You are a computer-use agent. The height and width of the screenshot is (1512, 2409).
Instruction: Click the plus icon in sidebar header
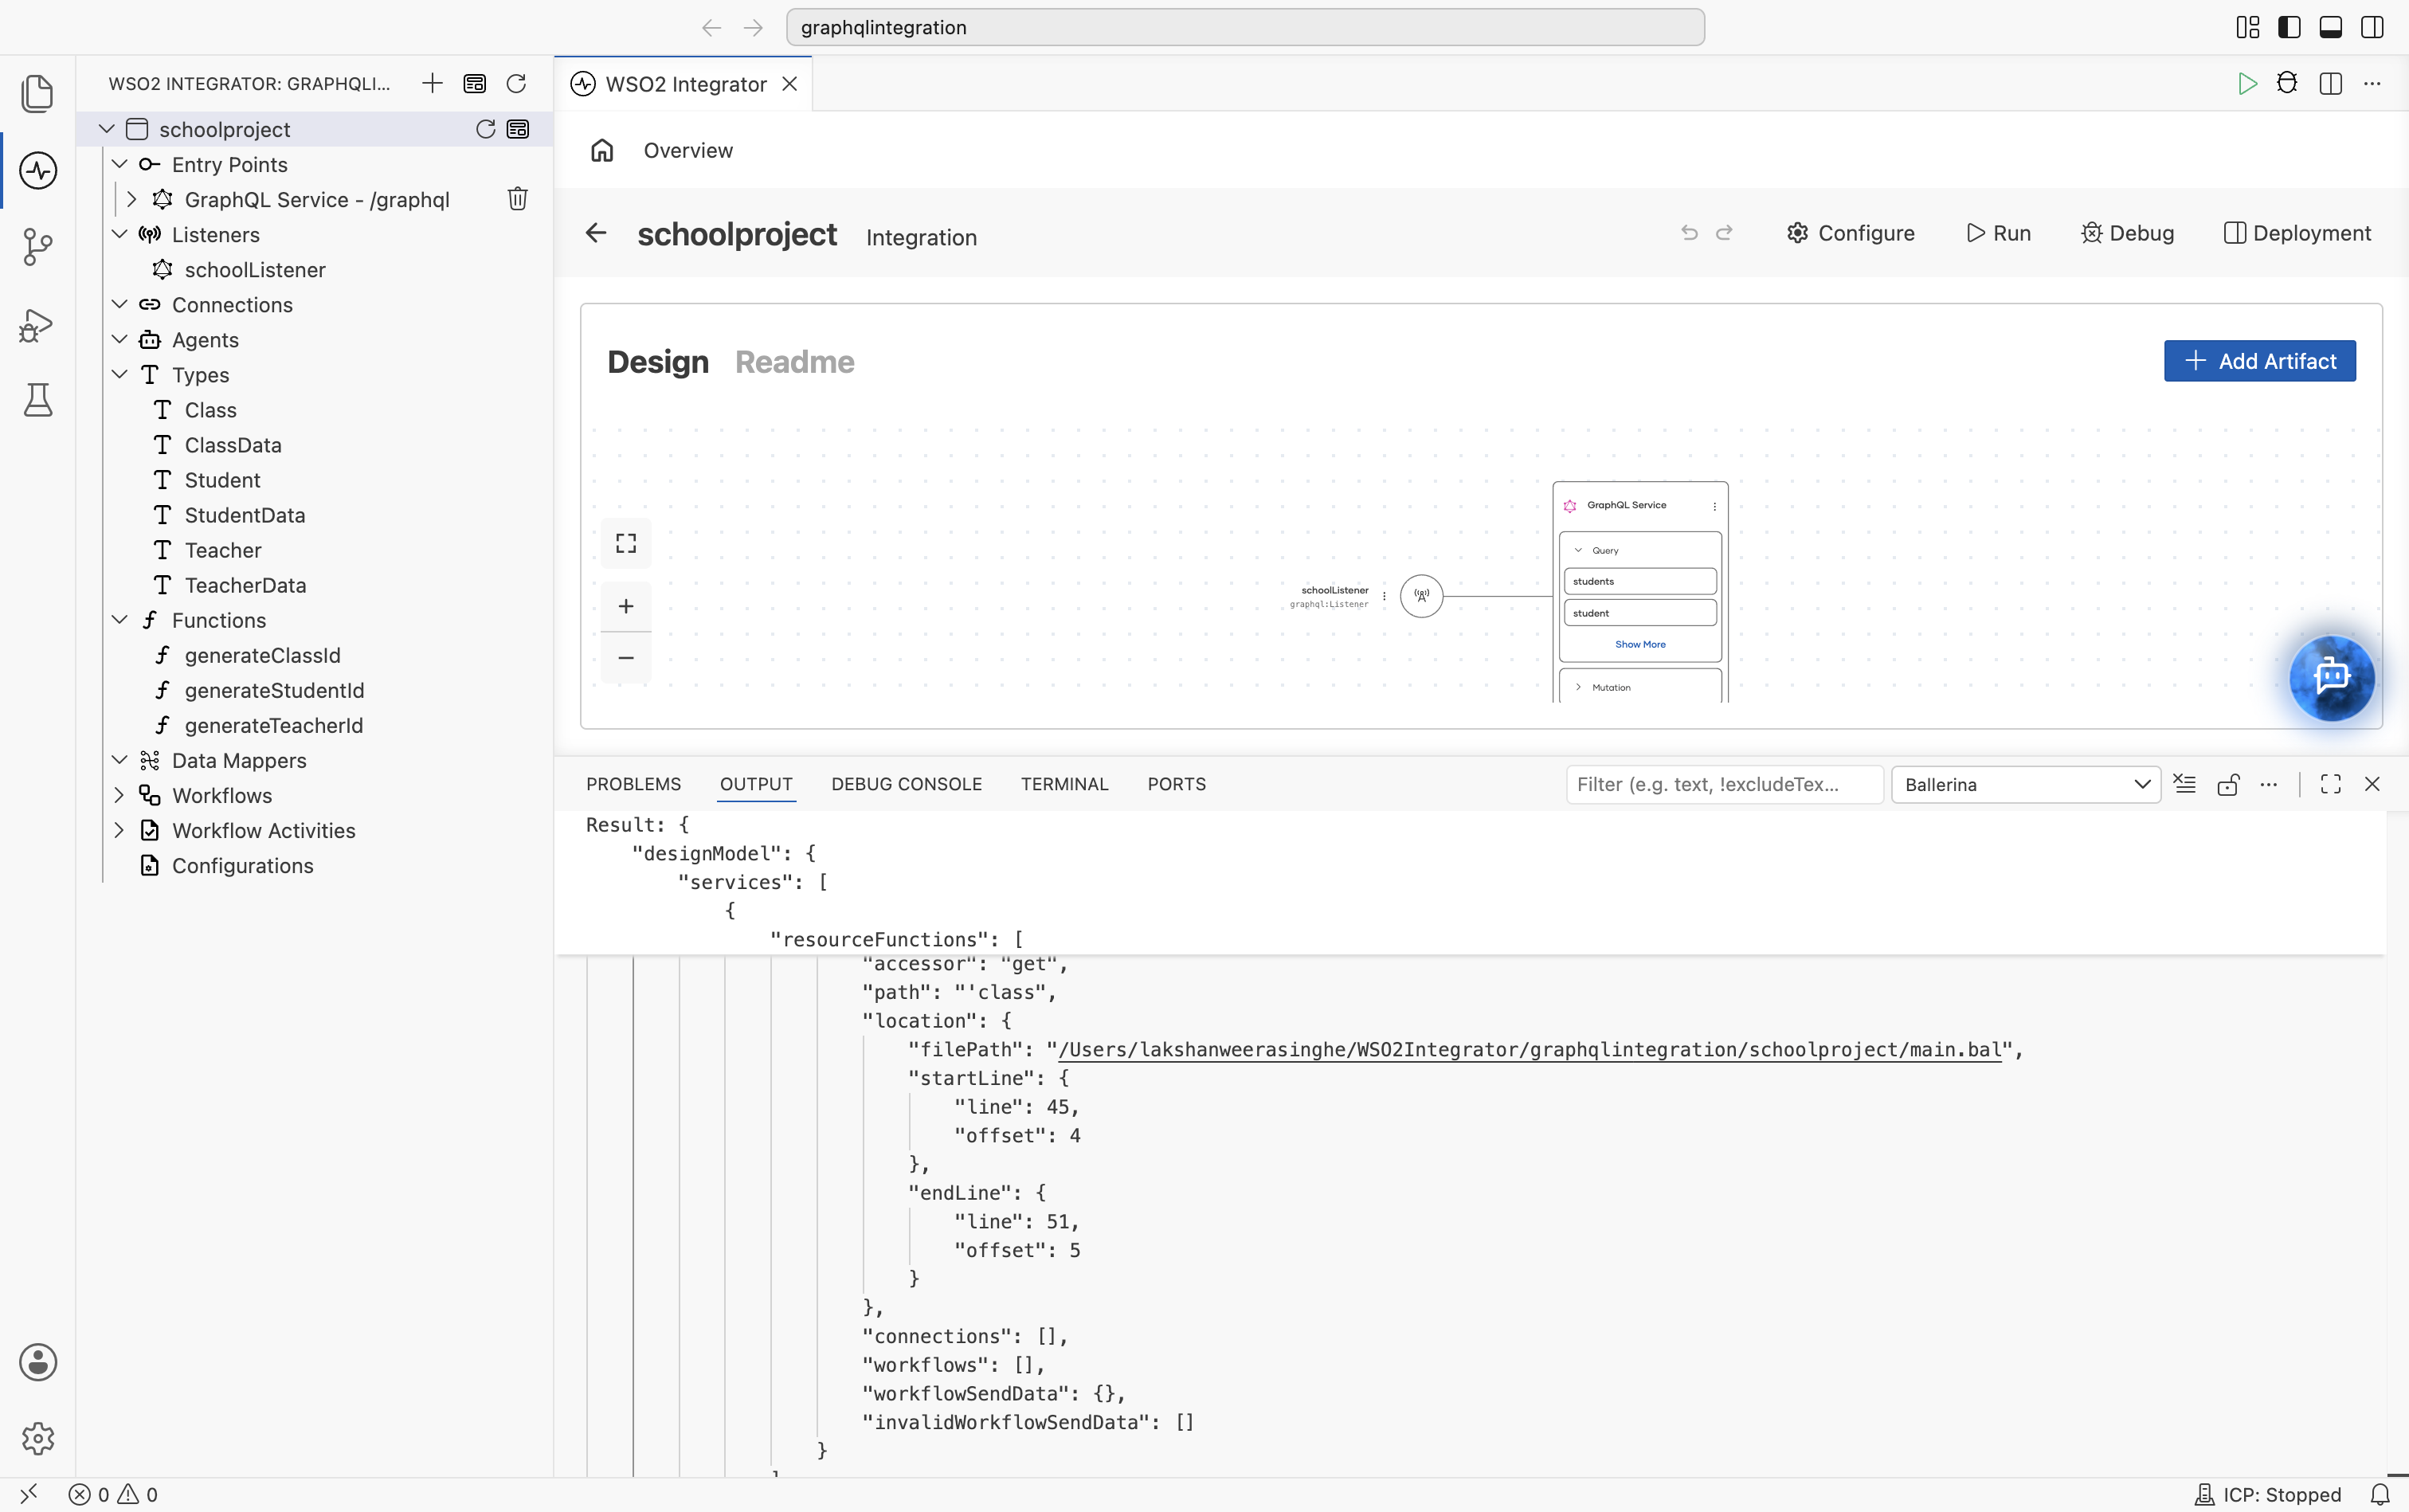point(432,83)
